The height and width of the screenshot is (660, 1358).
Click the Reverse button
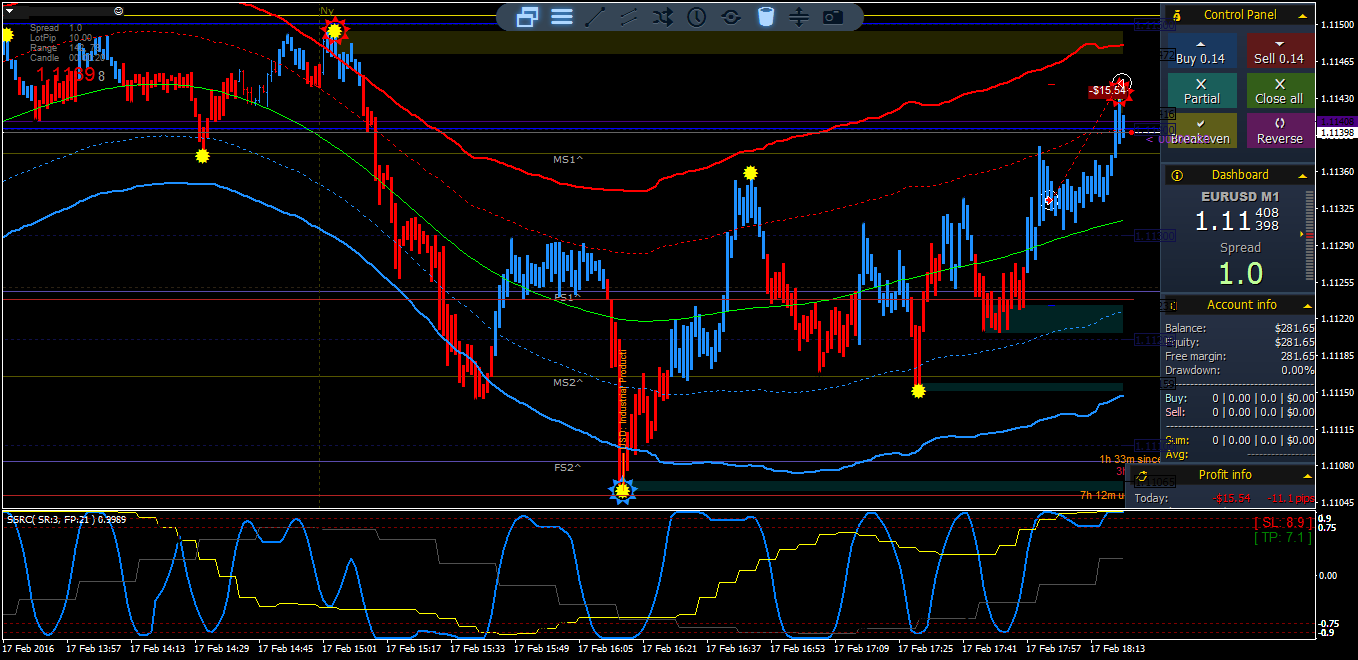click(x=1279, y=131)
